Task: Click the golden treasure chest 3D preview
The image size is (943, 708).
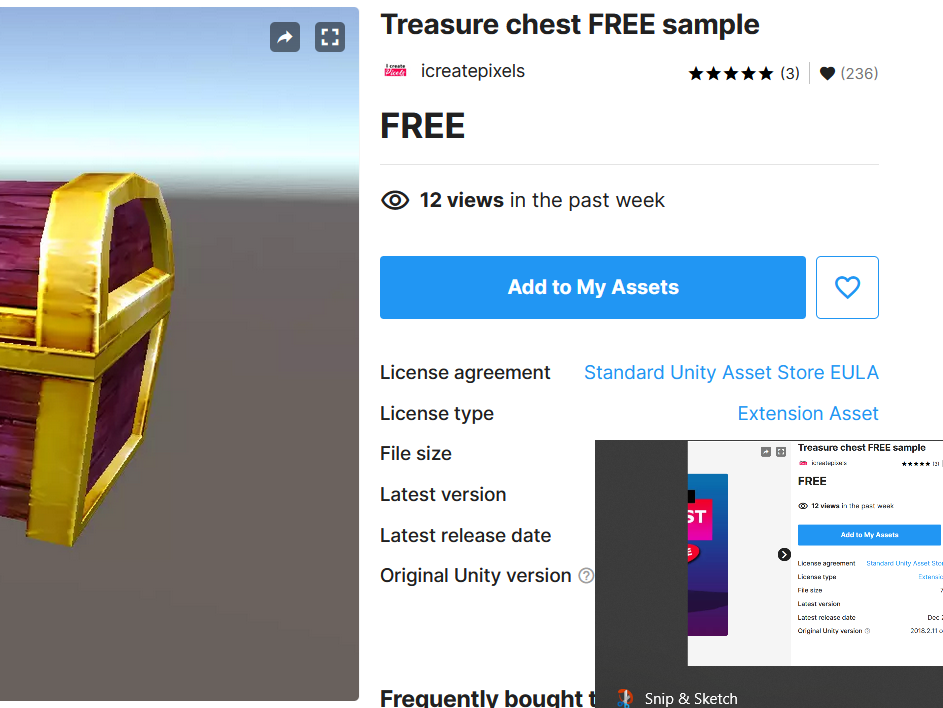Action: pos(86,359)
